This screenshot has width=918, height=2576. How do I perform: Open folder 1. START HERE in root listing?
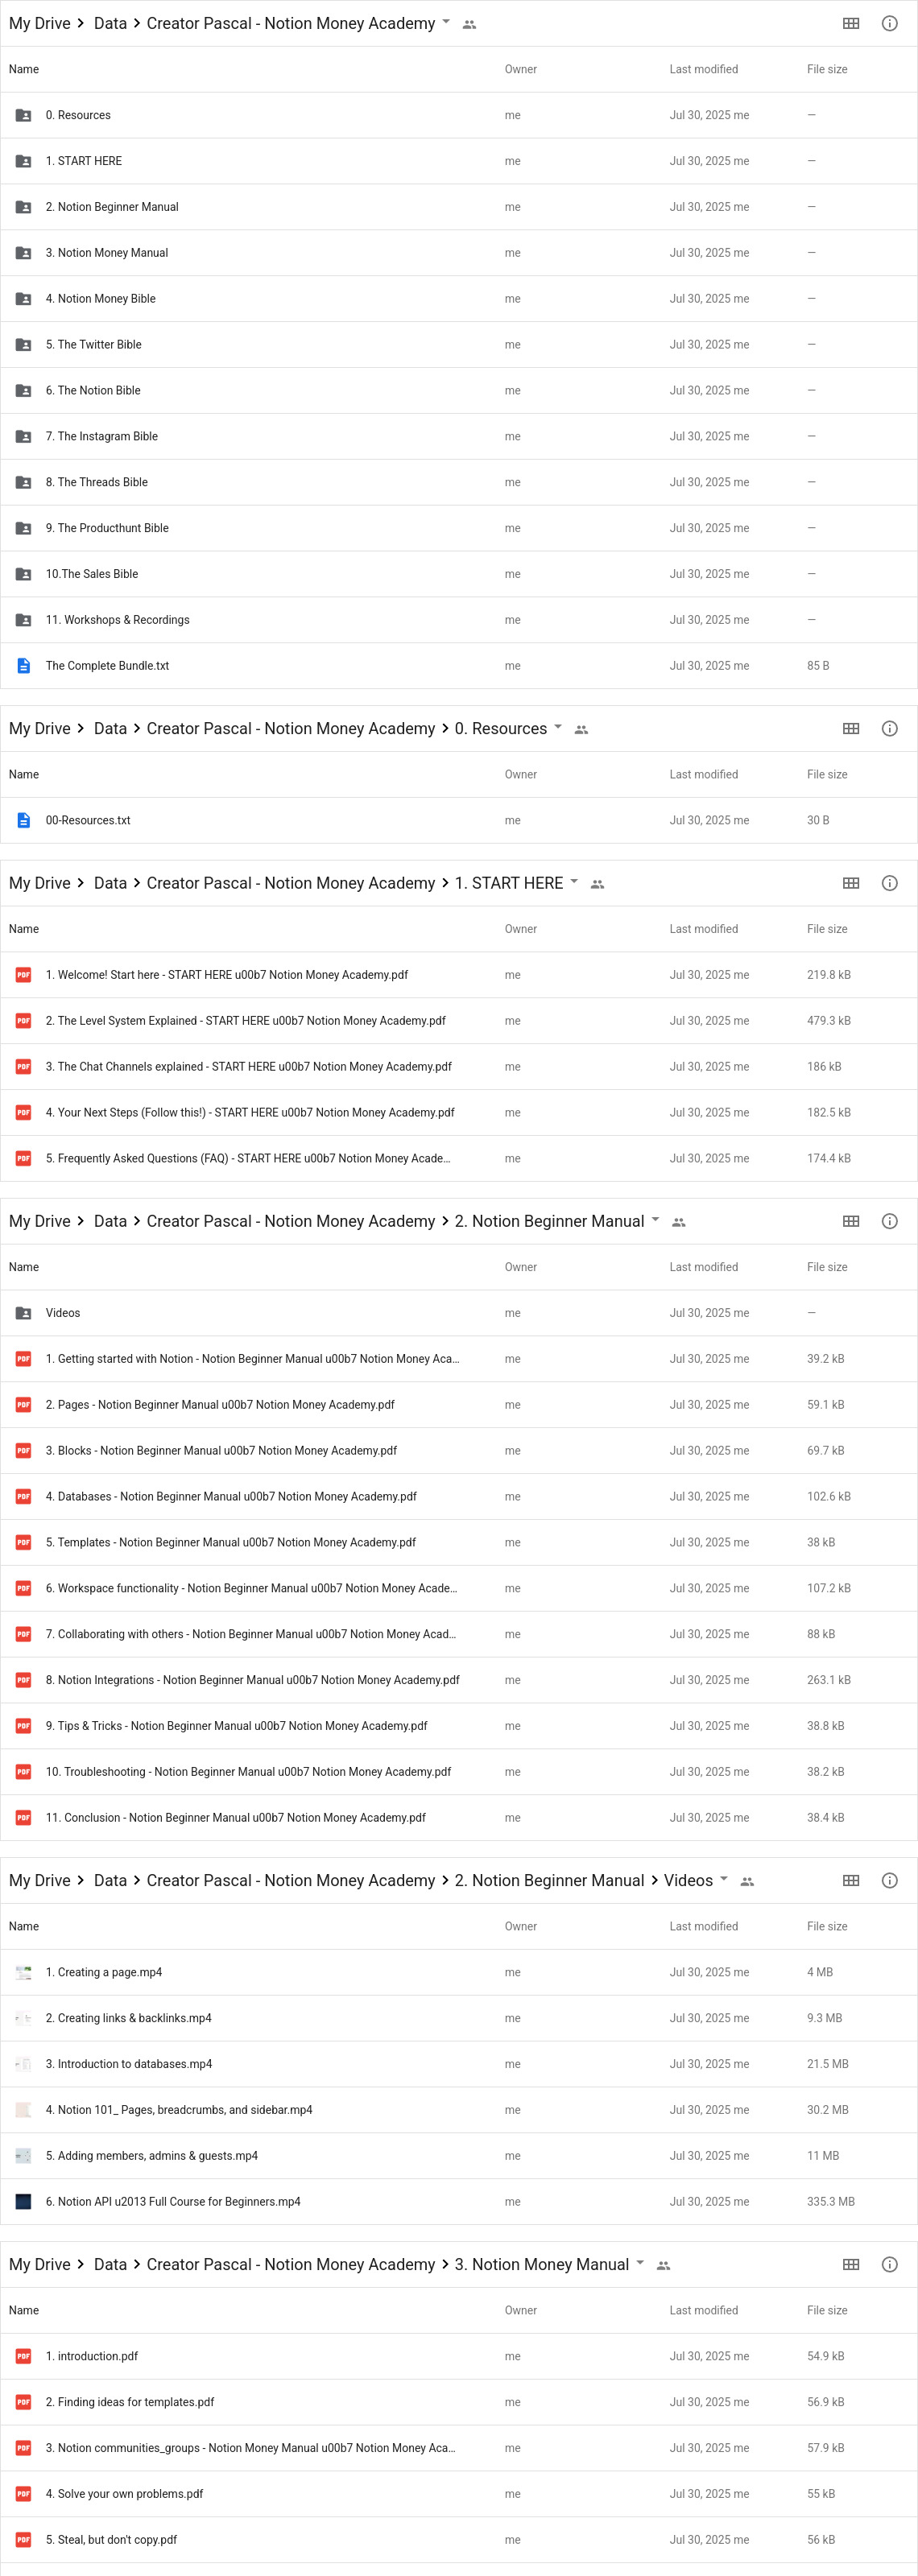[84, 162]
